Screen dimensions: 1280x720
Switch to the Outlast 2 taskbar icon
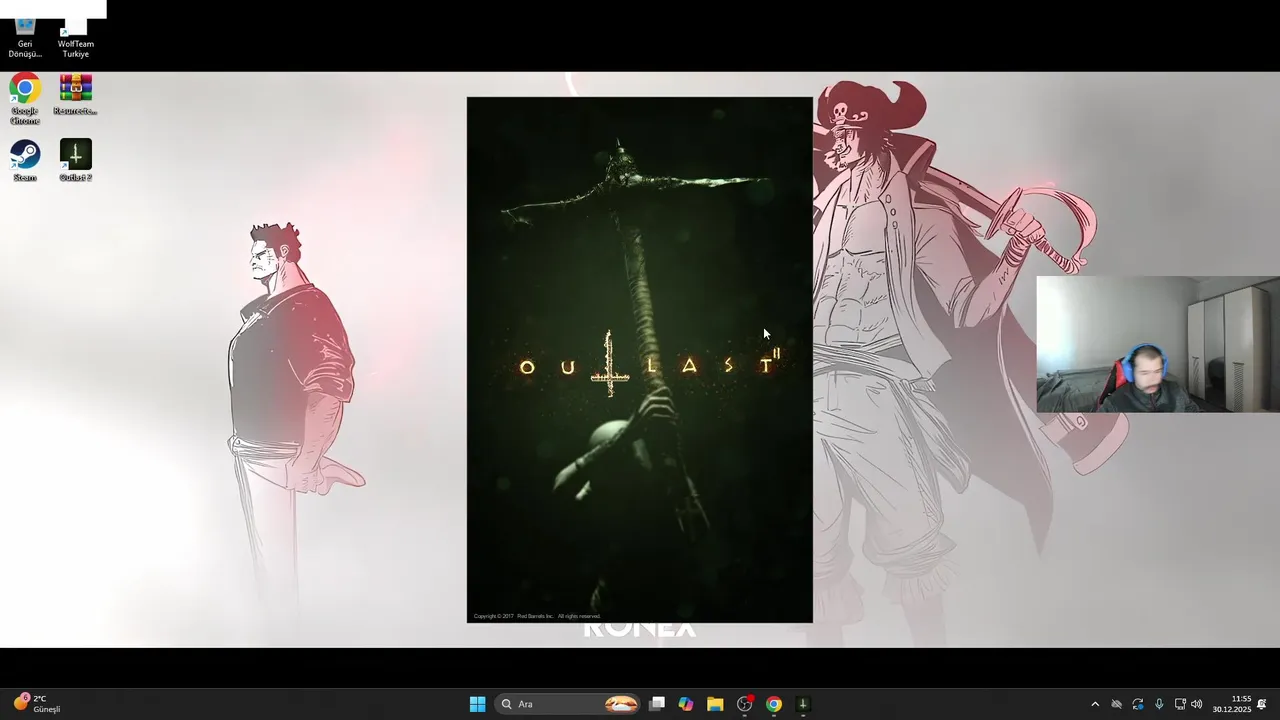[x=802, y=704]
